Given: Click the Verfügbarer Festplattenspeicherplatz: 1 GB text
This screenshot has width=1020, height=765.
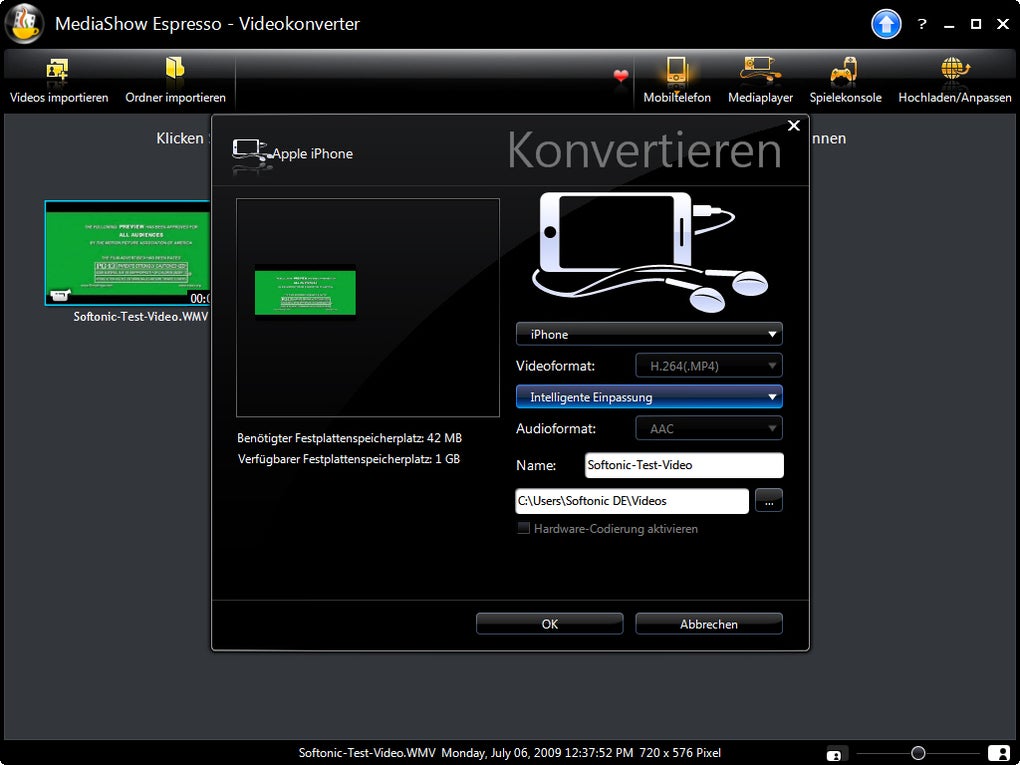Looking at the screenshot, I should point(349,459).
